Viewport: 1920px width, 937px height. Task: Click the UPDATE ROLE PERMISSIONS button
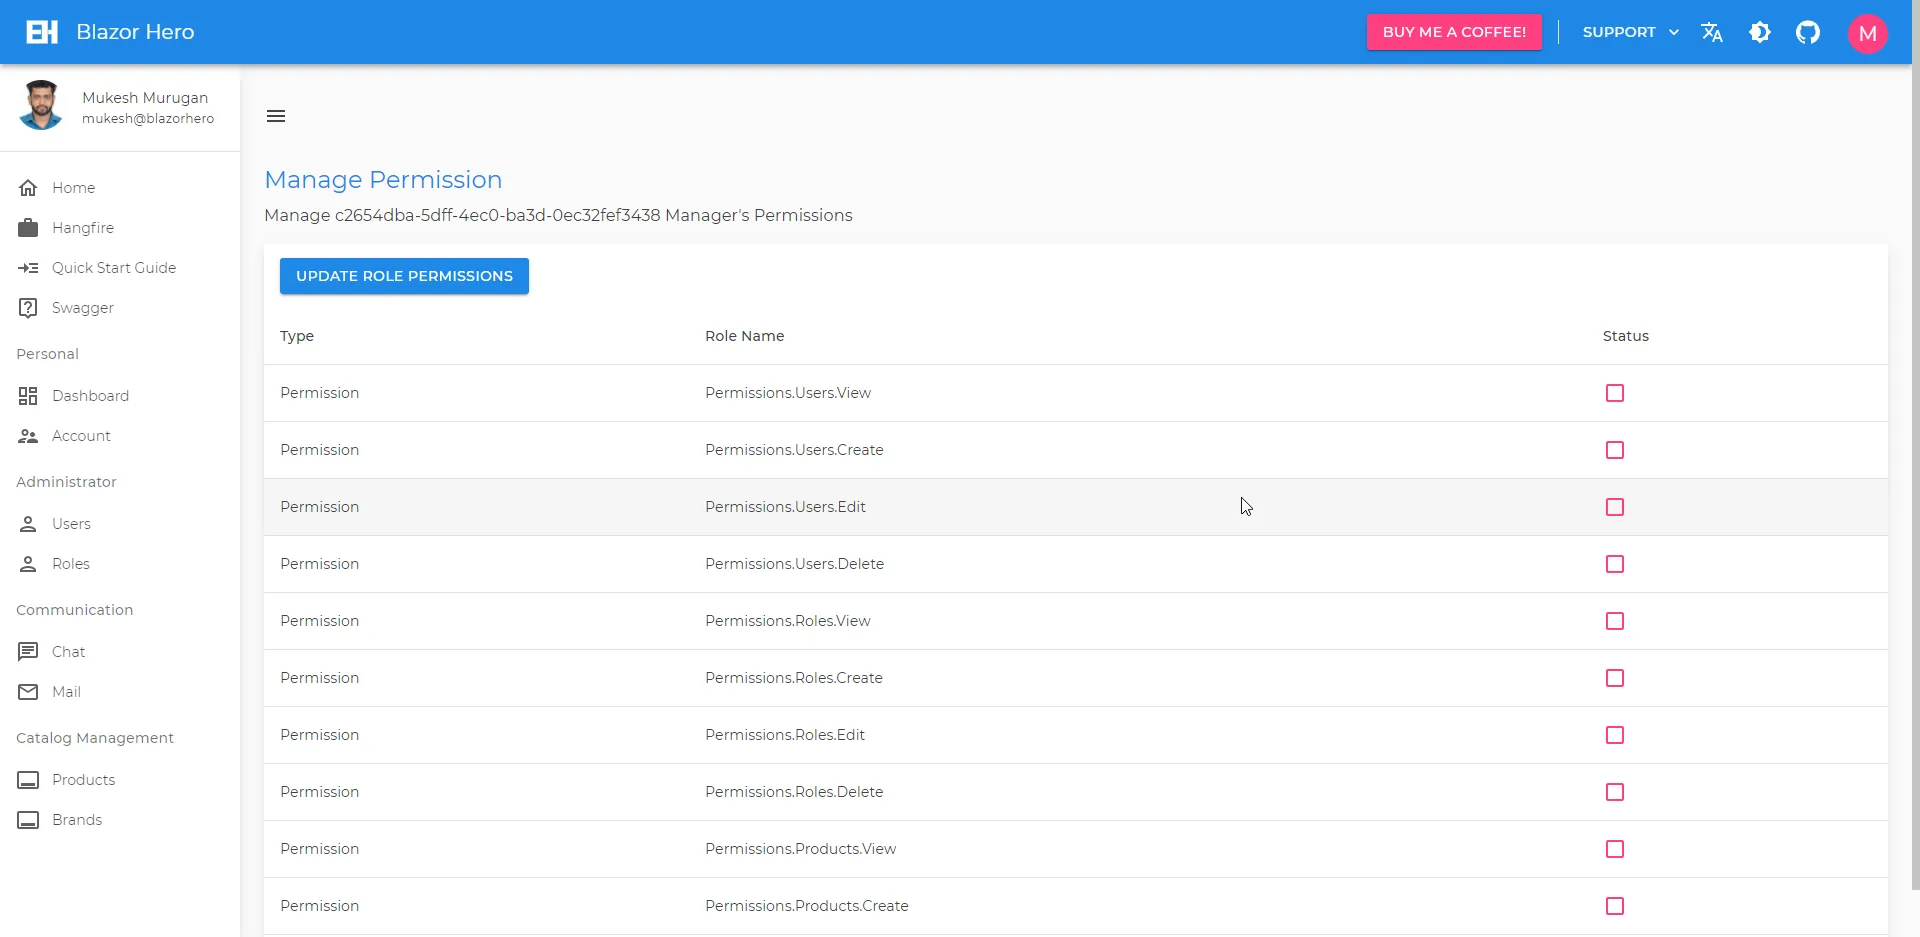404,276
